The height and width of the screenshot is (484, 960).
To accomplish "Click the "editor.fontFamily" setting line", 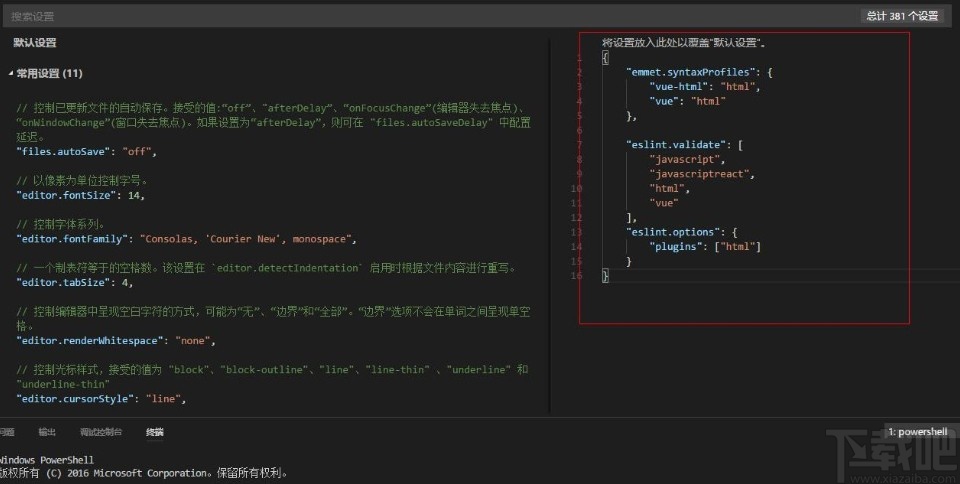I will coord(186,240).
